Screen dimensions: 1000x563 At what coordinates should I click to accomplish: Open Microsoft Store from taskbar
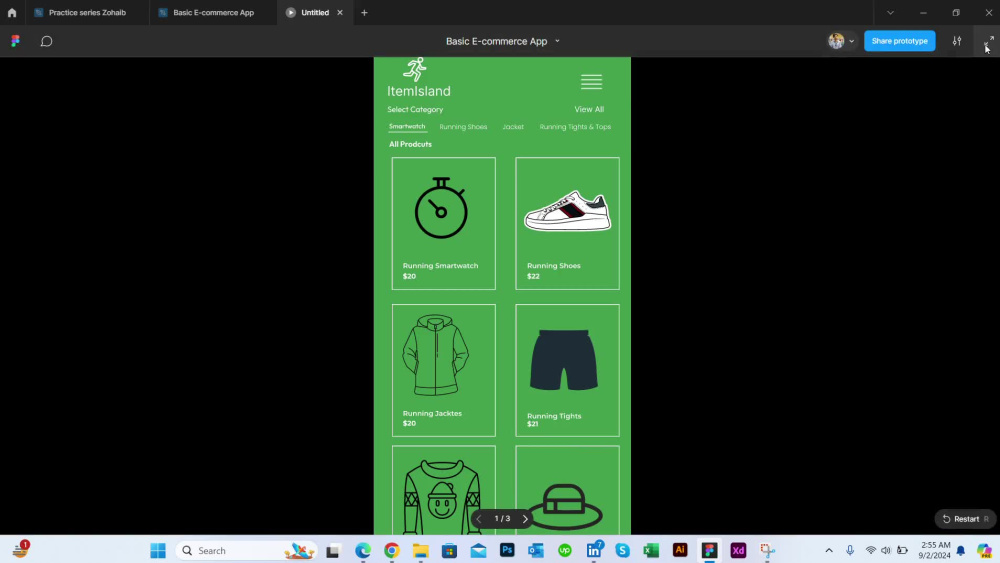pyautogui.click(x=450, y=550)
